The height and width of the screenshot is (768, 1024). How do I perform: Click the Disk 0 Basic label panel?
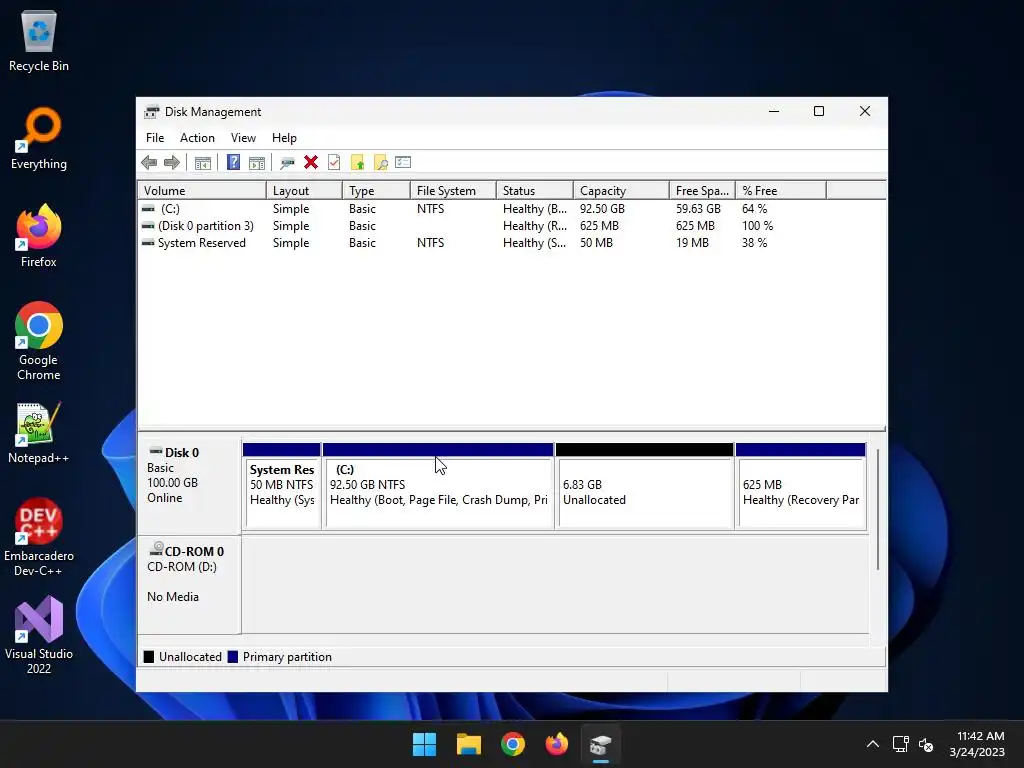[189, 486]
